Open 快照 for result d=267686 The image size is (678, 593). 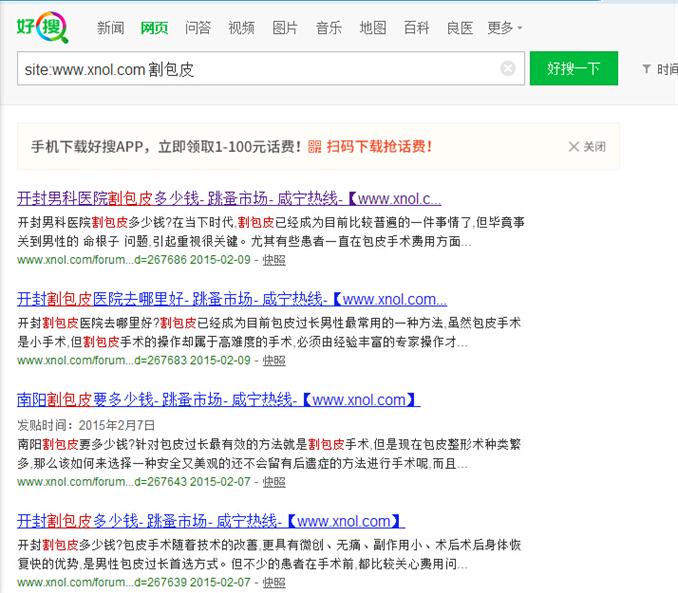(x=274, y=260)
